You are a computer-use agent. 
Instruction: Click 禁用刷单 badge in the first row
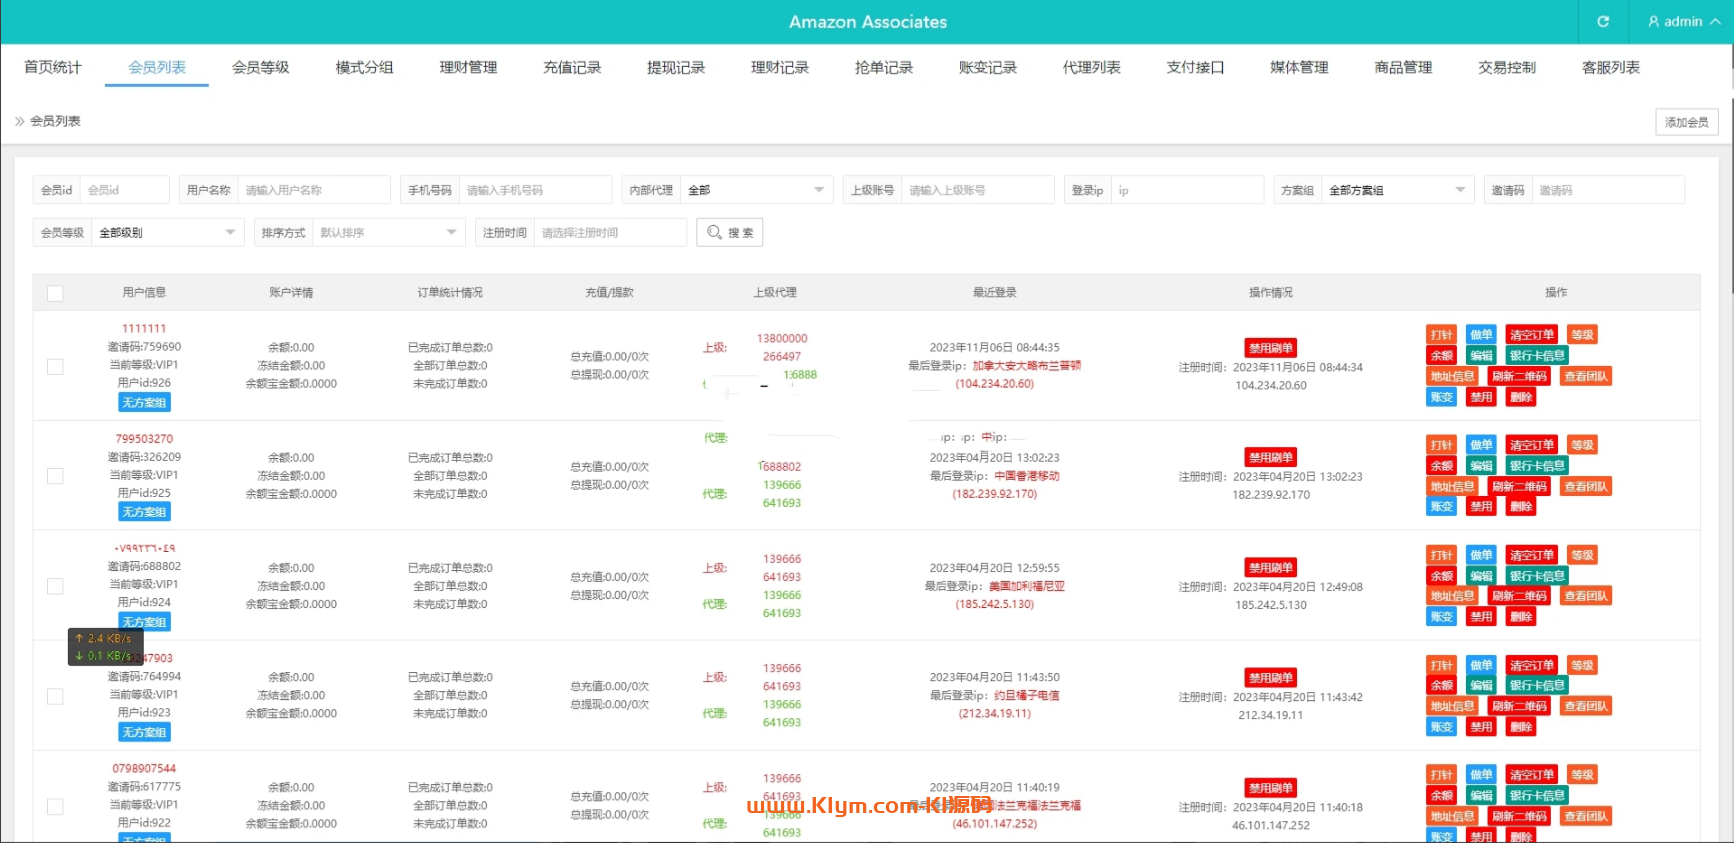coord(1270,348)
